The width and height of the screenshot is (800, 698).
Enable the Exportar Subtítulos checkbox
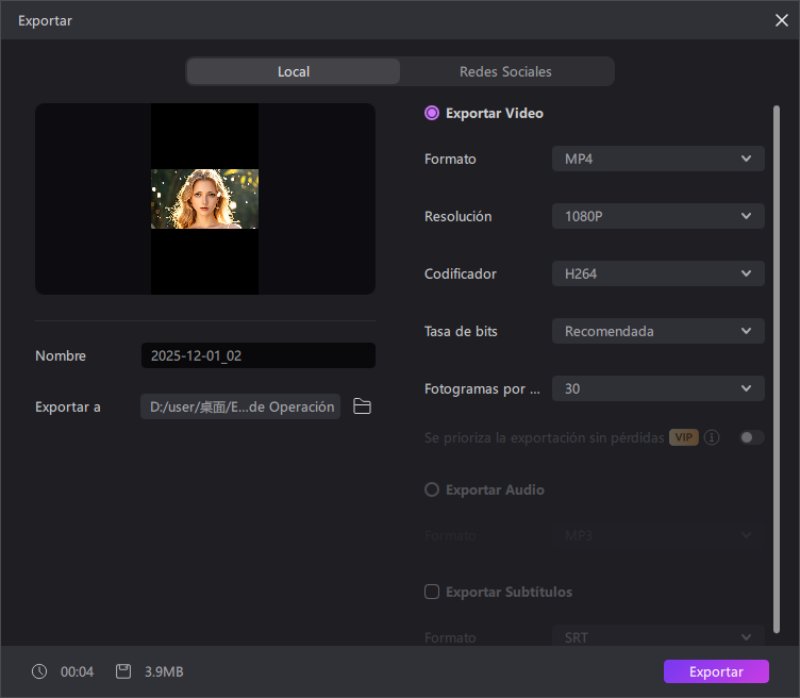click(x=431, y=592)
